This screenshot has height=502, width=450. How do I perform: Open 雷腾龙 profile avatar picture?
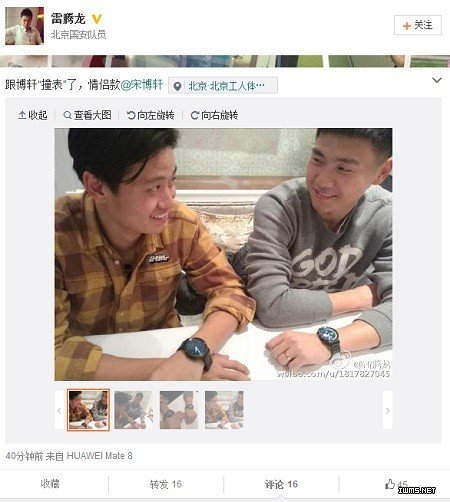(24, 26)
